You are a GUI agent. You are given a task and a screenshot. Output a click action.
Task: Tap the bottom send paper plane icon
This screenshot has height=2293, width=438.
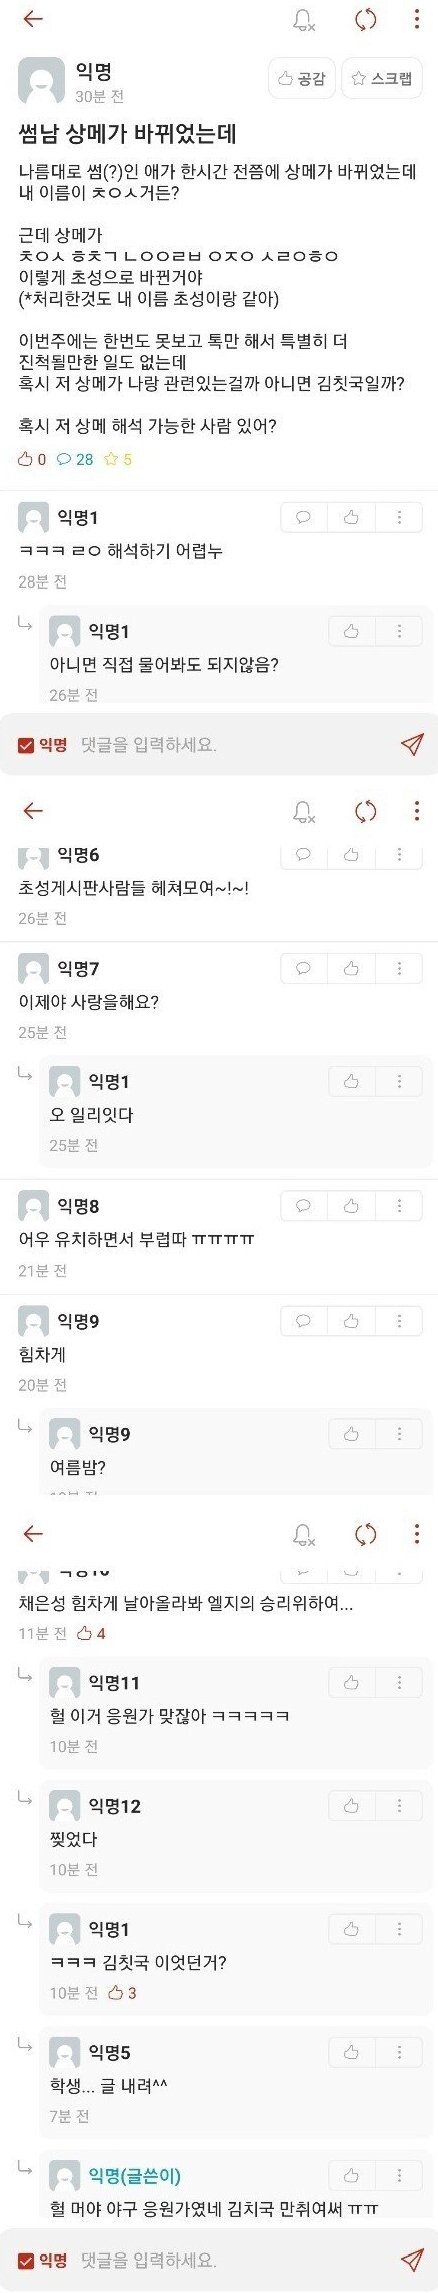(412, 2260)
